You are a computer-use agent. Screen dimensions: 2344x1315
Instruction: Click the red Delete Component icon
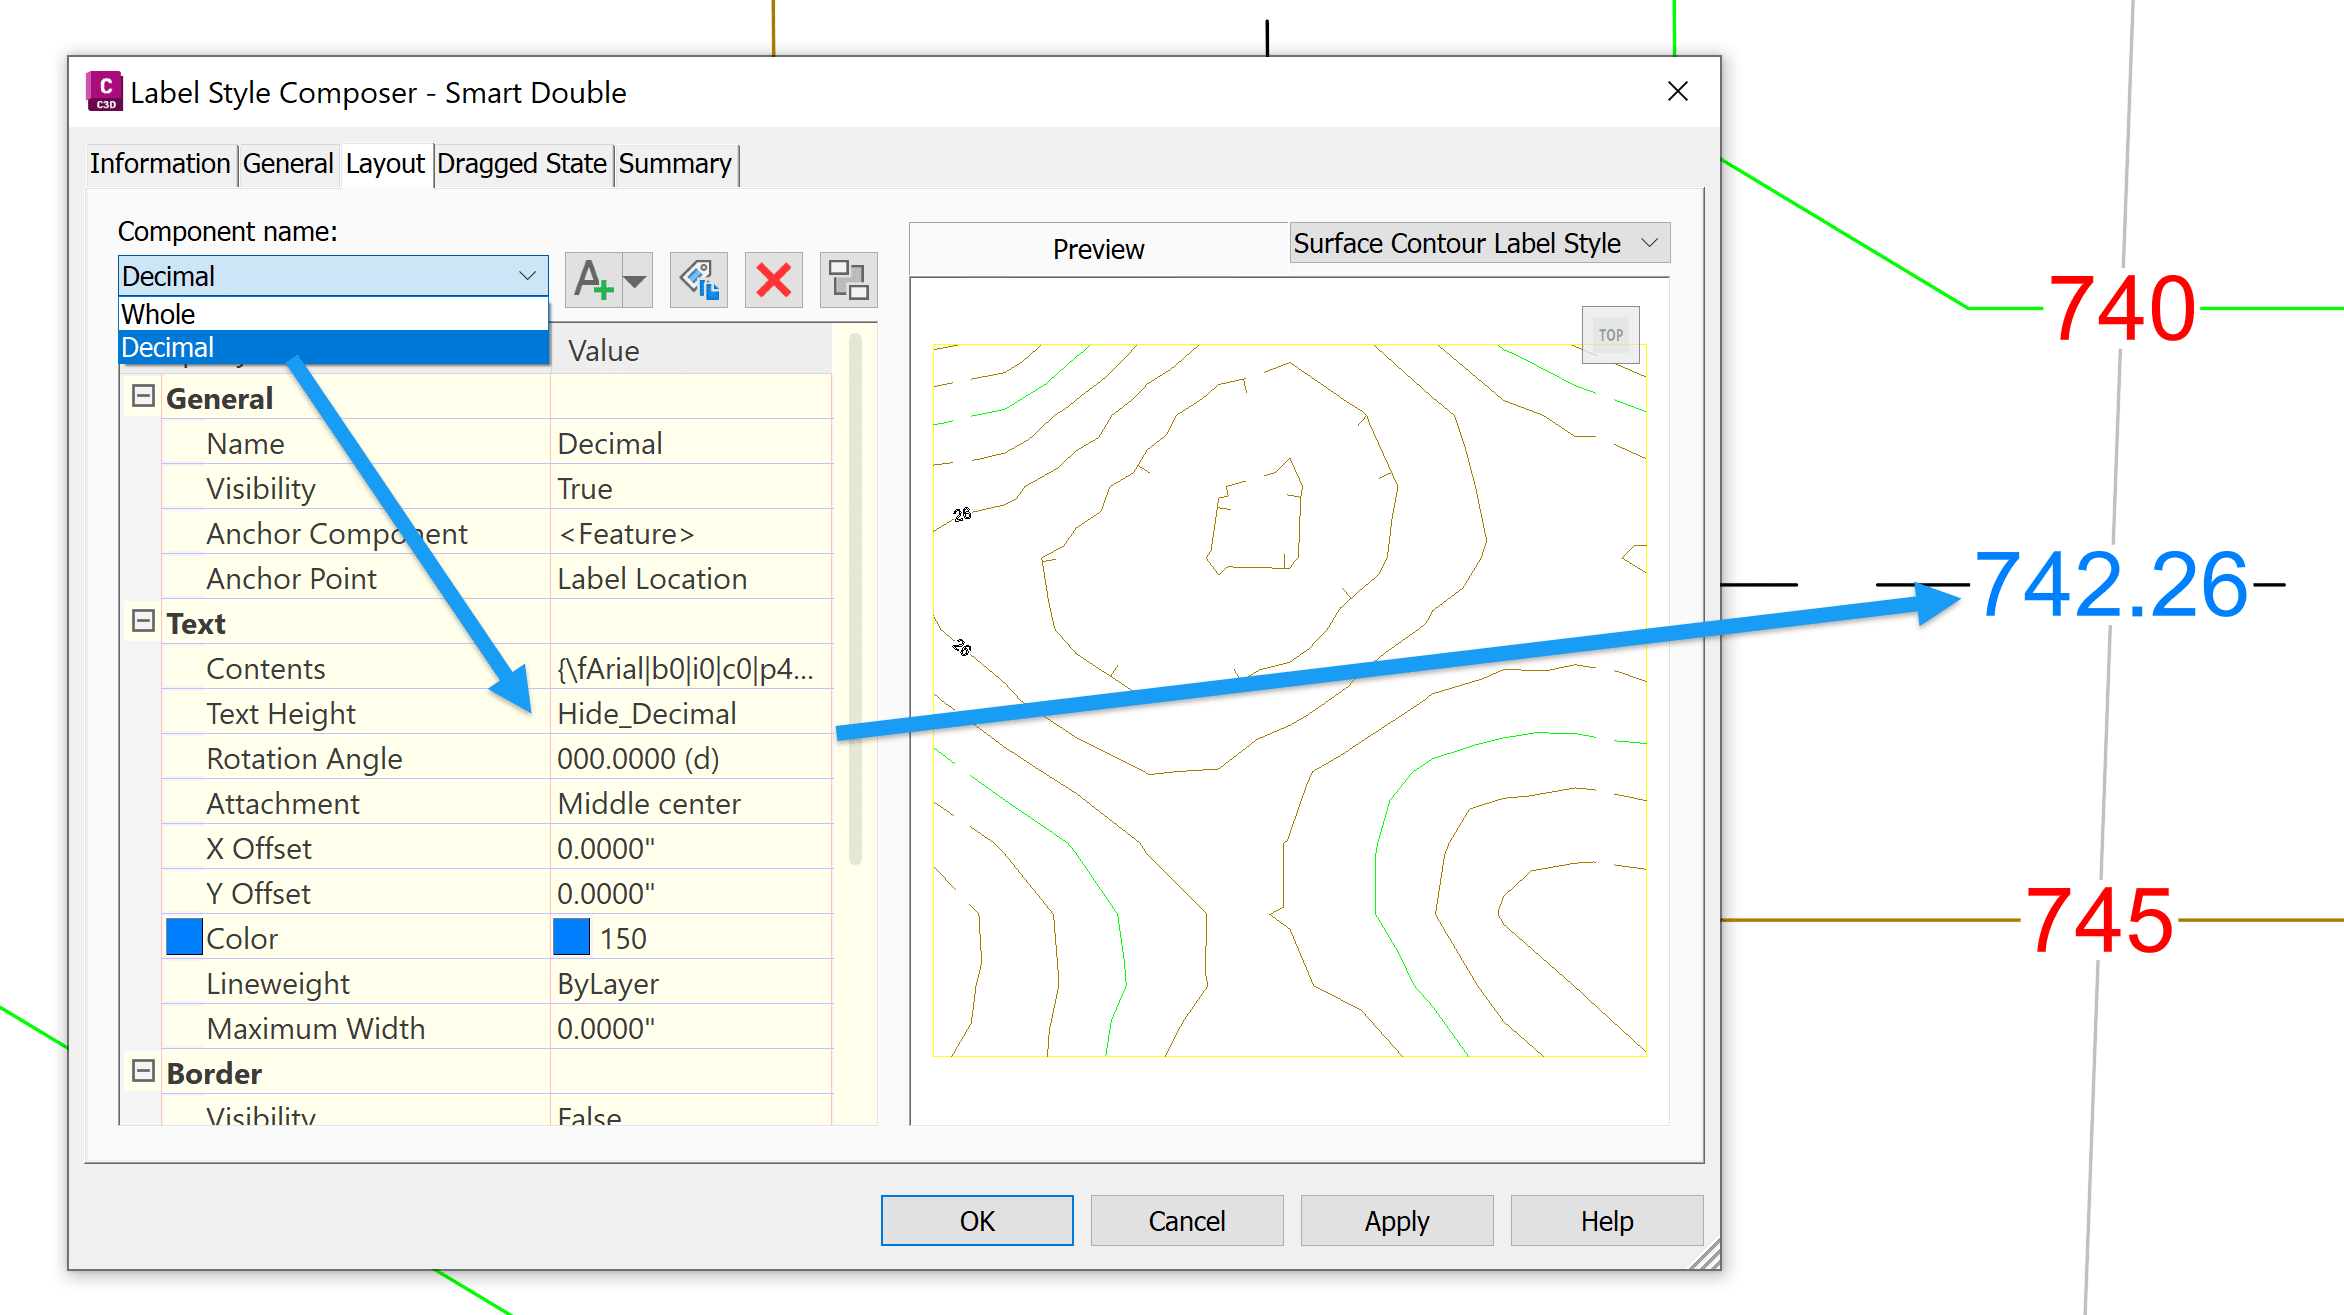(773, 280)
